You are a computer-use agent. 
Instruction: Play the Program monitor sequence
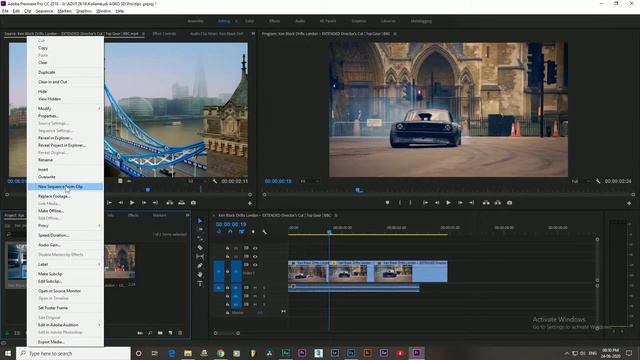pos(448,202)
